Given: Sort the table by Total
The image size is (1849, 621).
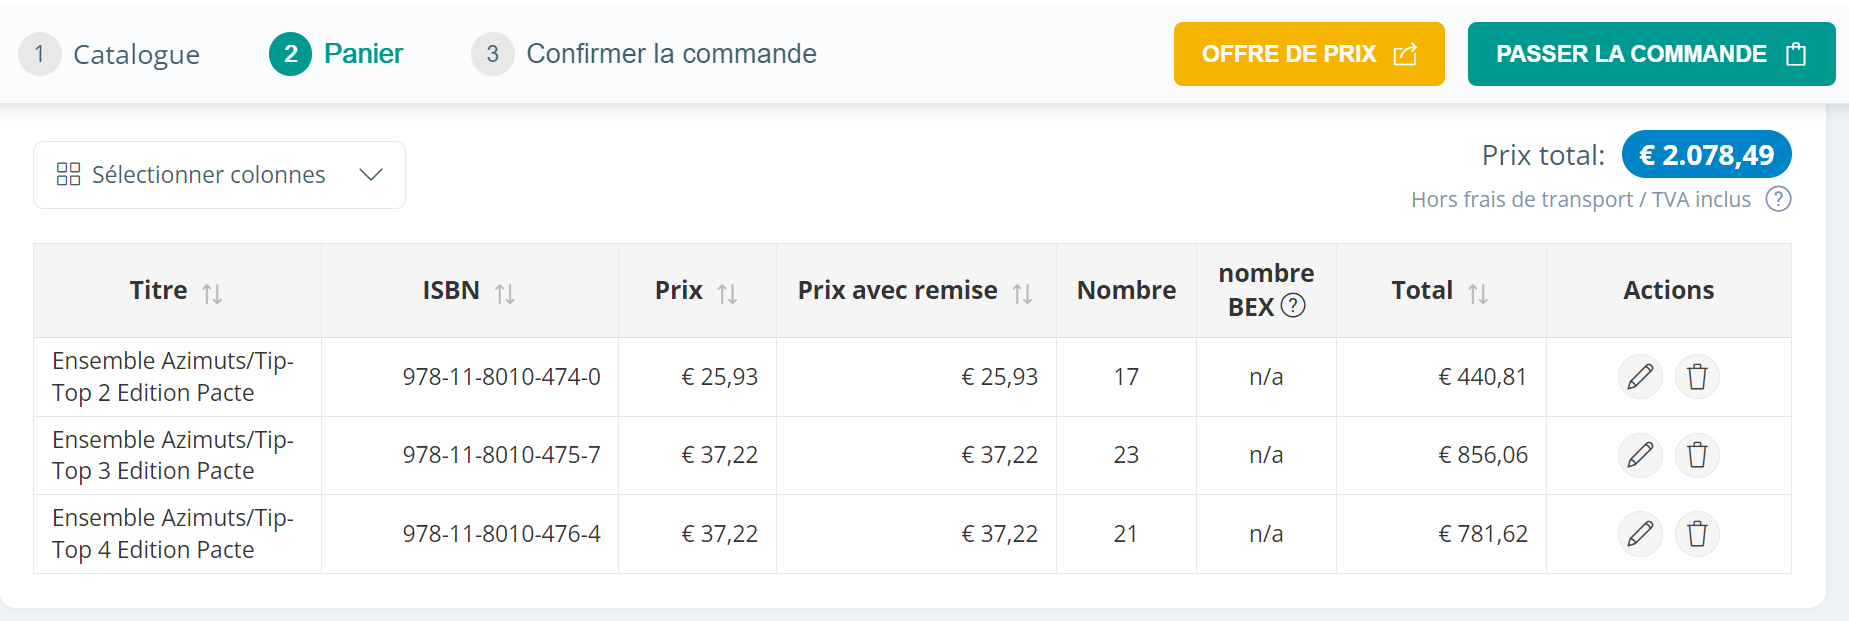Looking at the screenshot, I should tap(1478, 293).
